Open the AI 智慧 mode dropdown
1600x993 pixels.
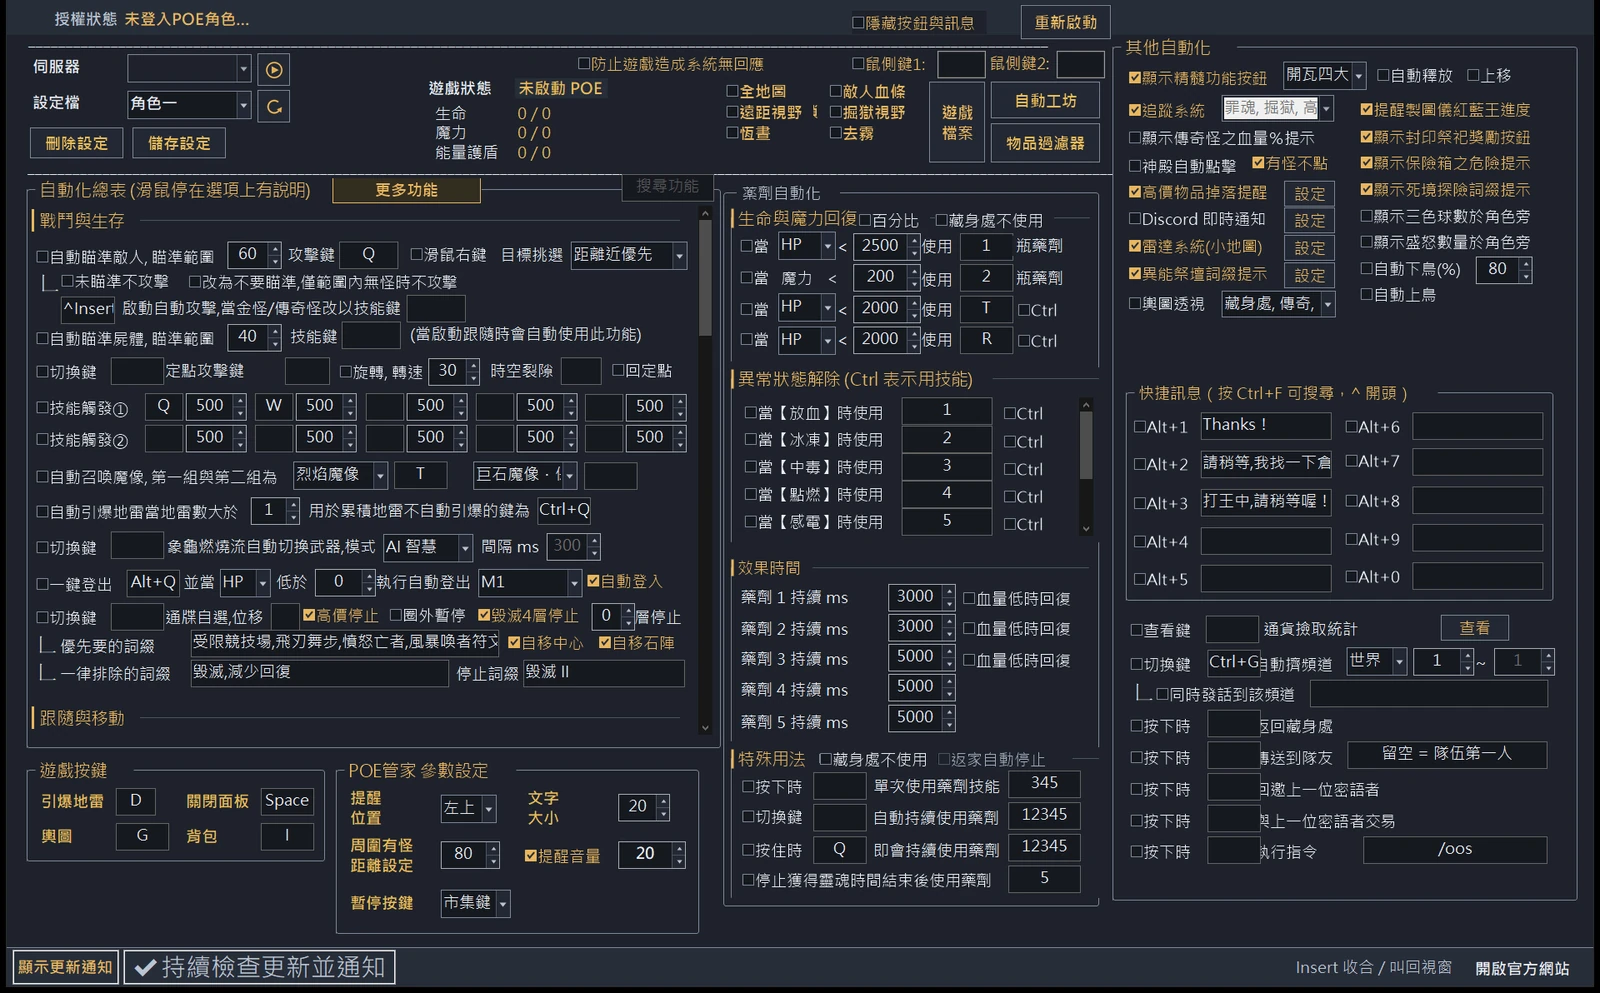coord(427,547)
